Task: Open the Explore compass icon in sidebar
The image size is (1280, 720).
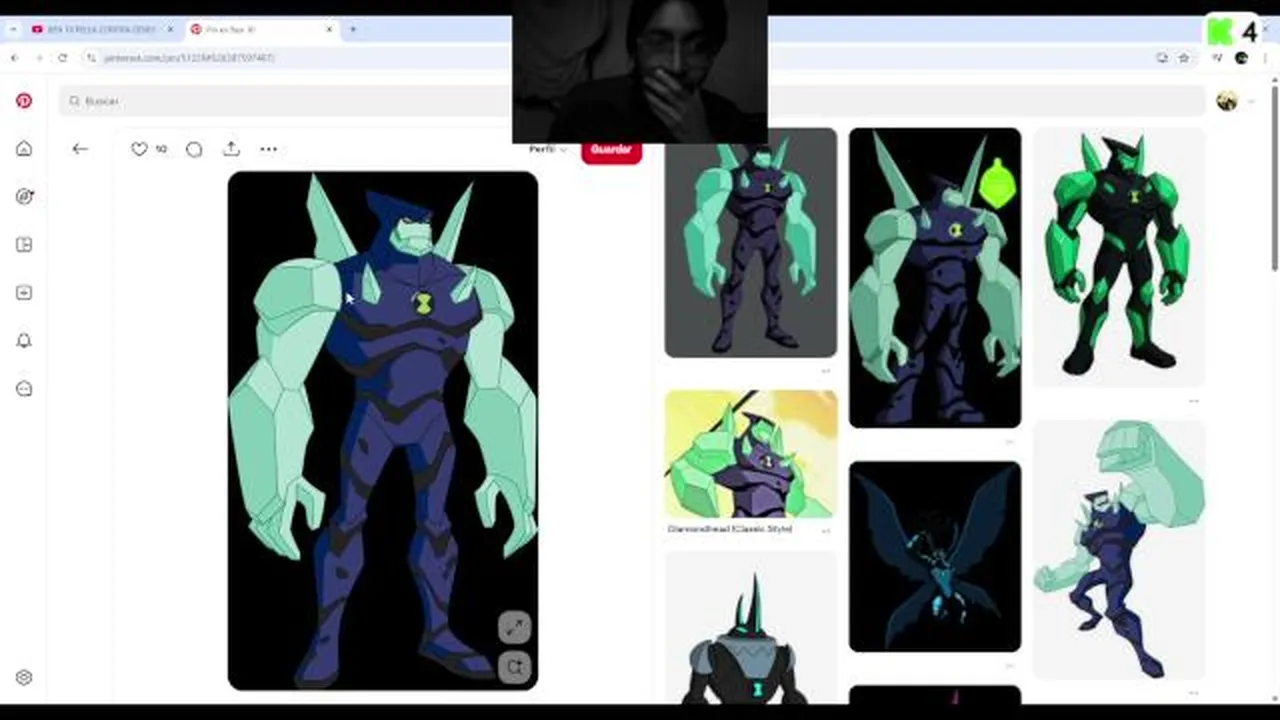Action: [x=24, y=197]
